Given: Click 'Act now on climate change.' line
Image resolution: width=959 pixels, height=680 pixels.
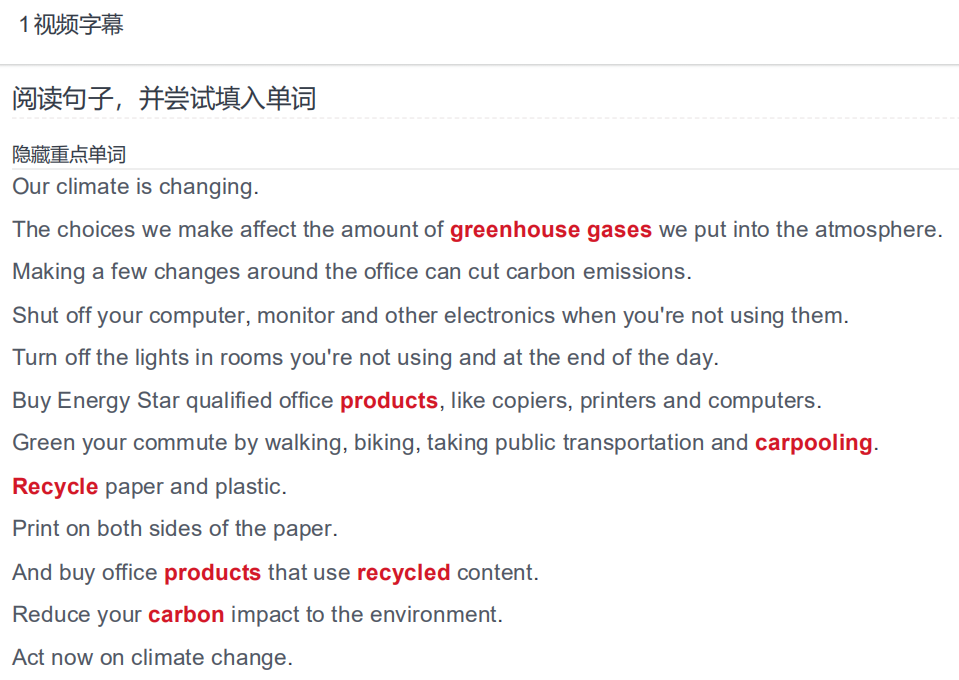Looking at the screenshot, I should point(153,658).
